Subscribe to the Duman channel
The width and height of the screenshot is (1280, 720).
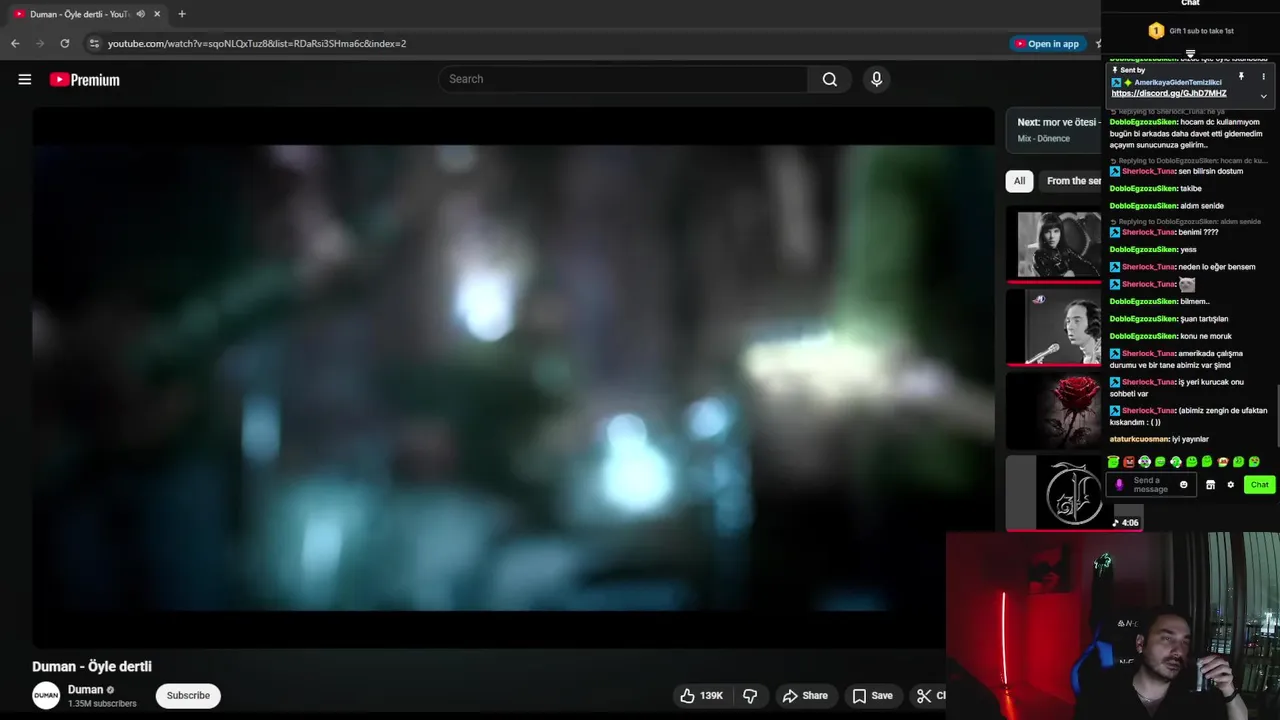(188, 695)
